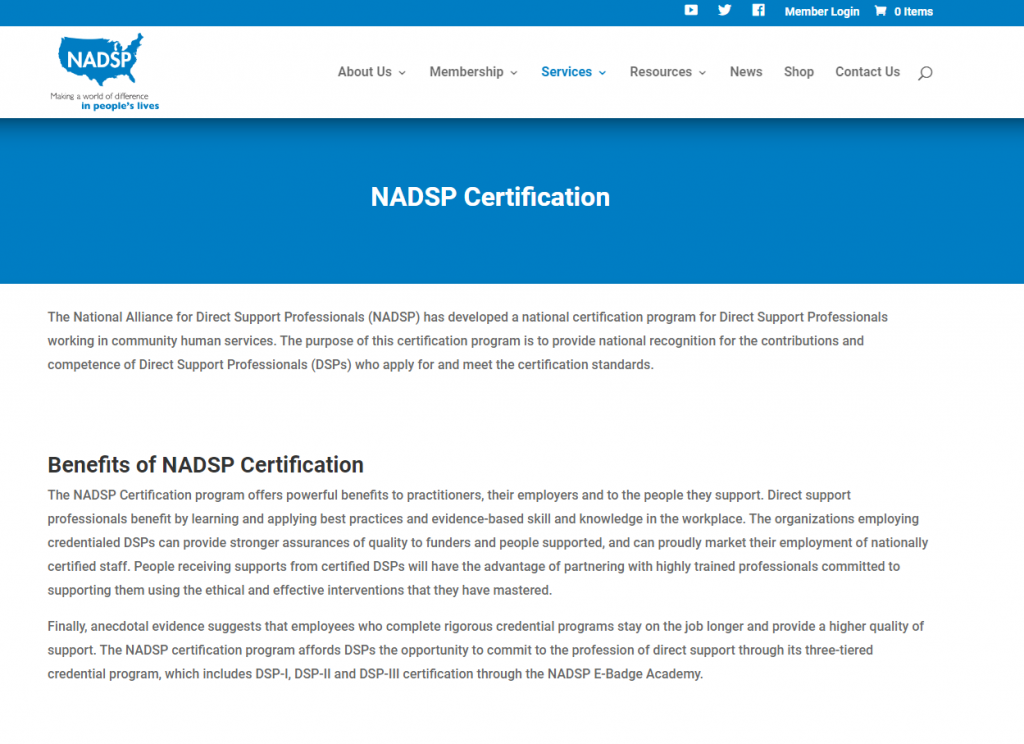The width and height of the screenshot is (1024, 744).
Task: Open the site search
Action: pyautogui.click(x=925, y=72)
